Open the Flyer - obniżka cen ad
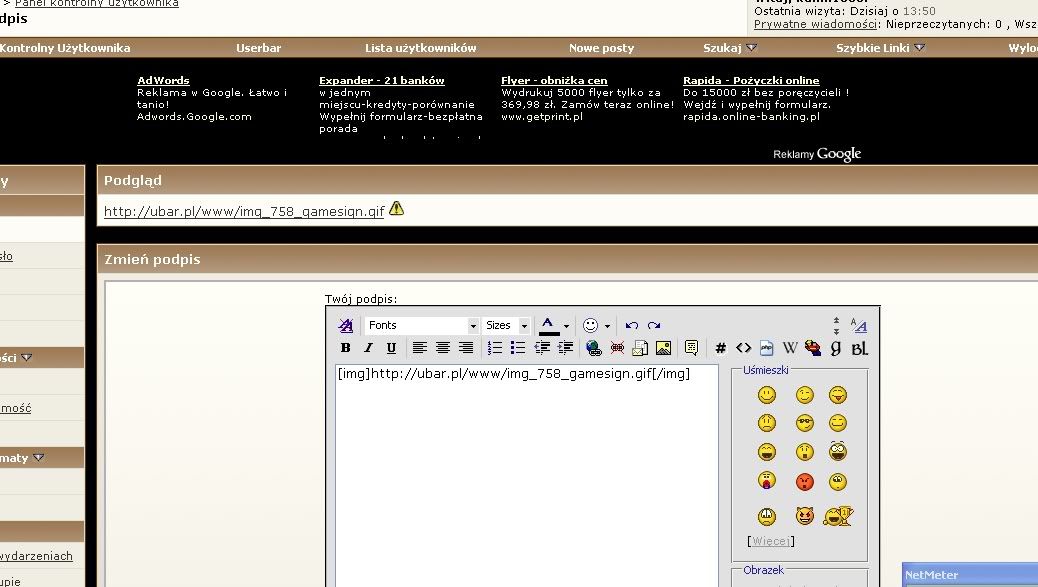Screen dimensions: 1038x587 point(554,80)
